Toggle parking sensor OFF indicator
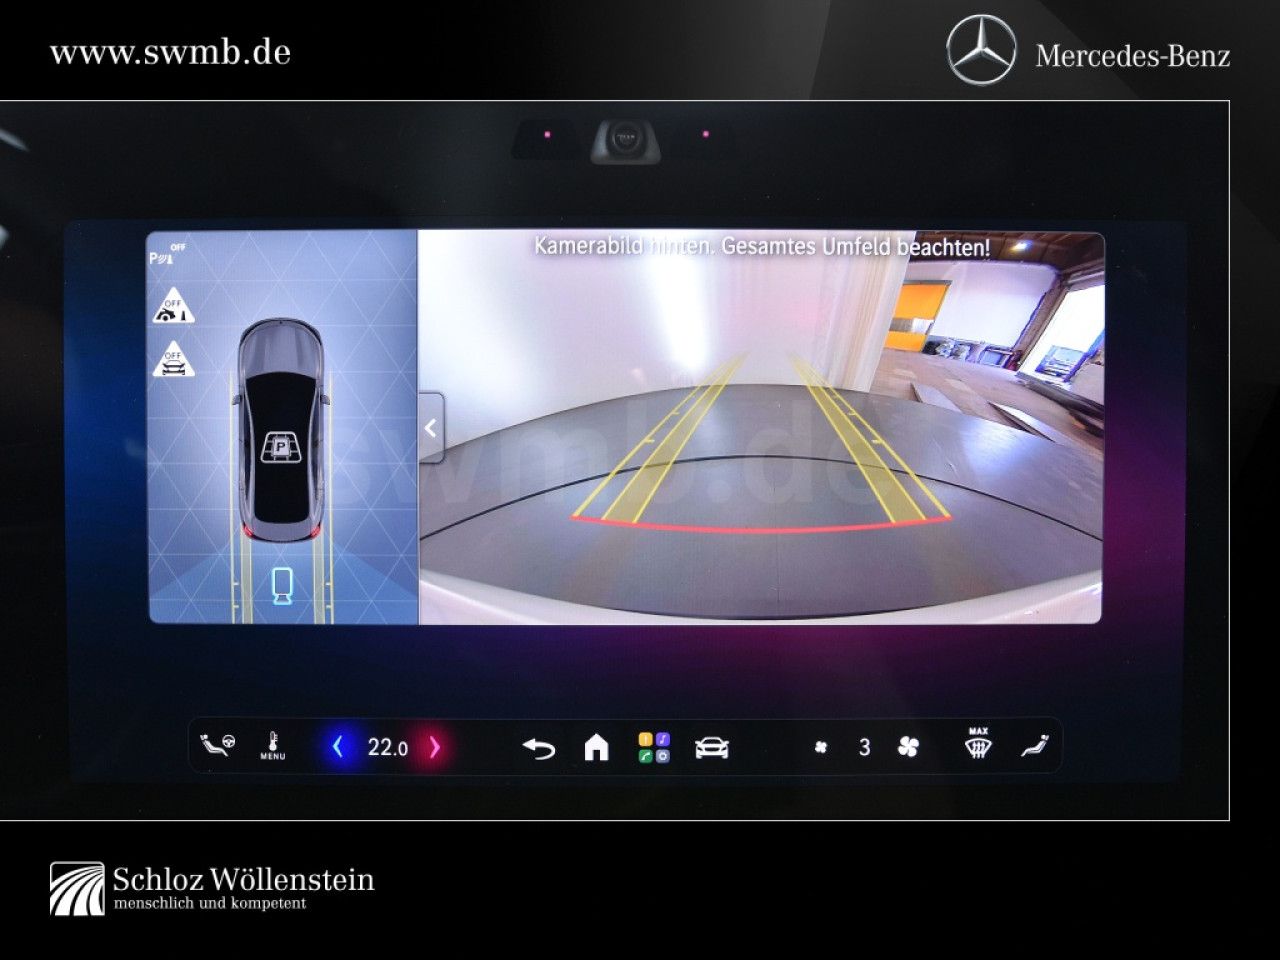1280x960 pixels. [167, 255]
